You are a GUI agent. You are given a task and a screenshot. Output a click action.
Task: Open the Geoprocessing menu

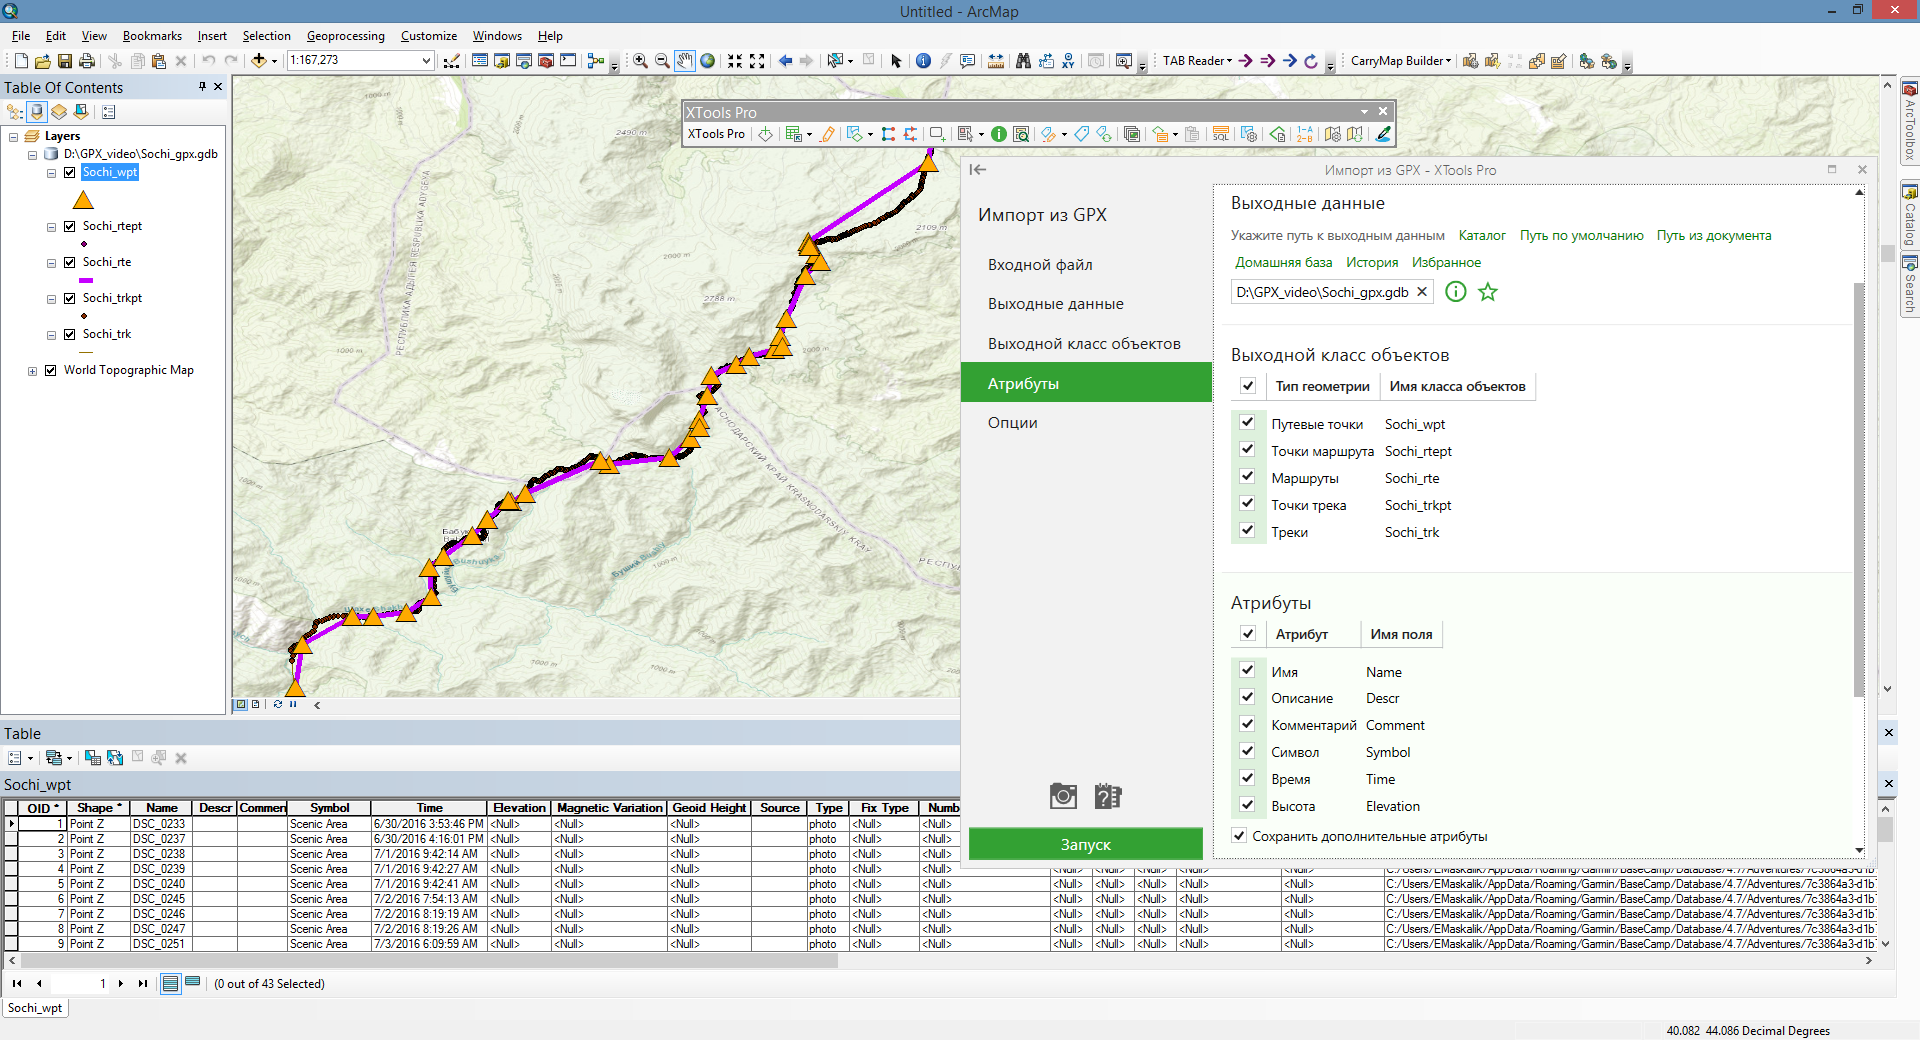[345, 36]
